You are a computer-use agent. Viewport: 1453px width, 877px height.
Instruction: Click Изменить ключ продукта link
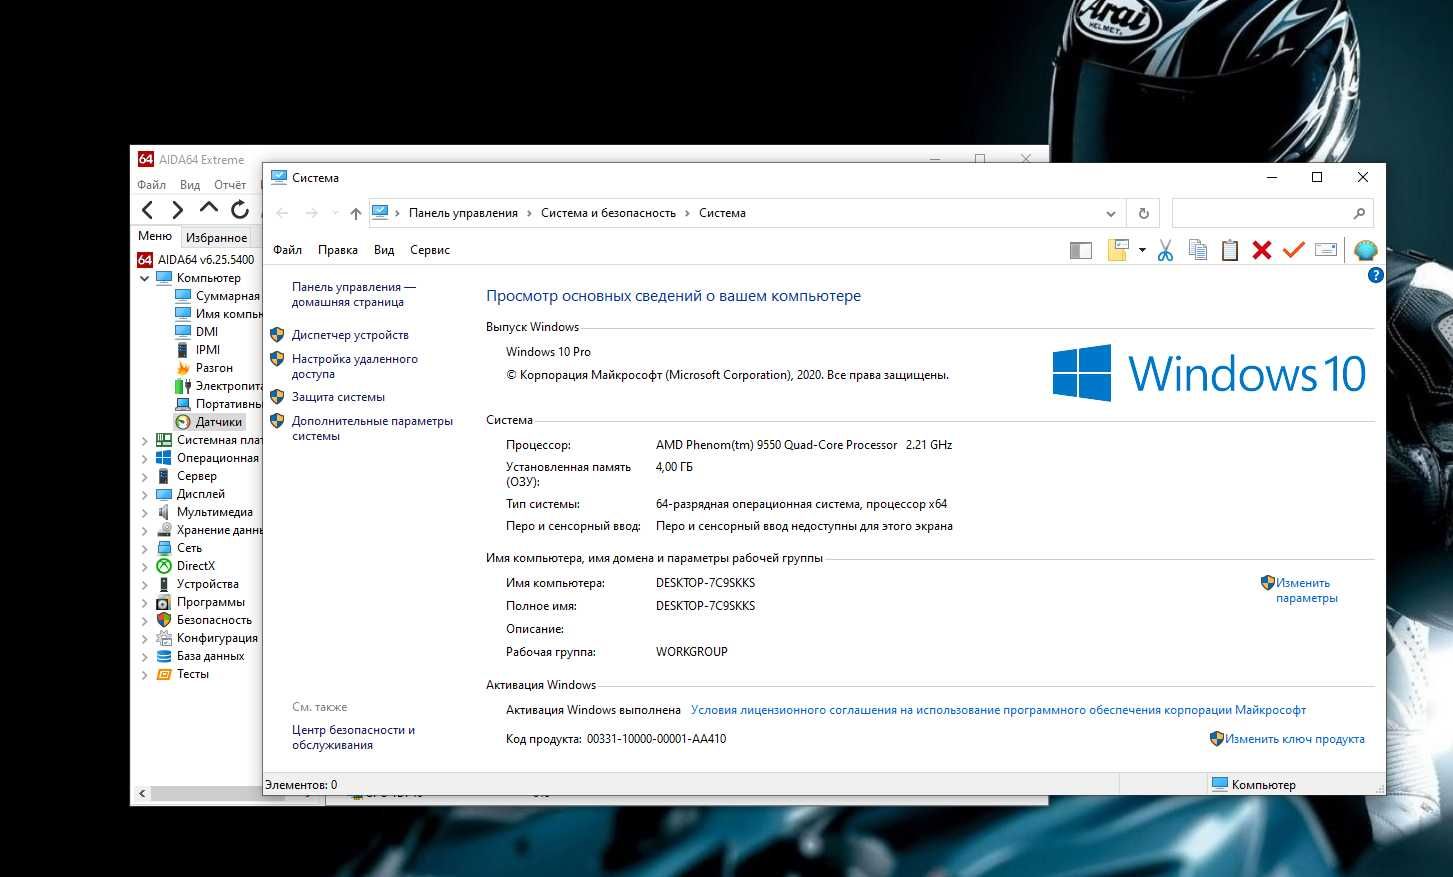[1294, 739]
